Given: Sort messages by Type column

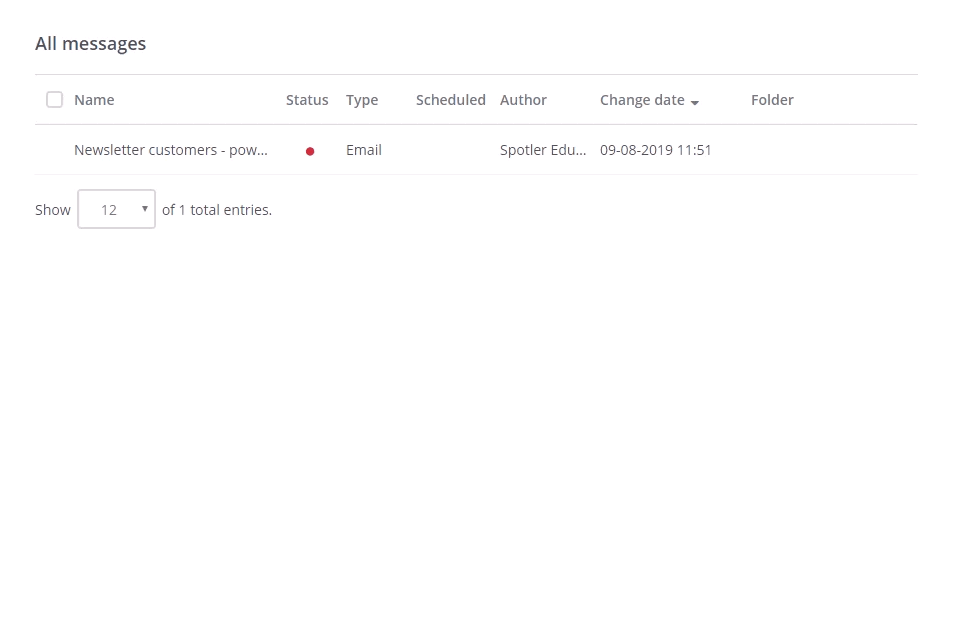Looking at the screenshot, I should 362,99.
